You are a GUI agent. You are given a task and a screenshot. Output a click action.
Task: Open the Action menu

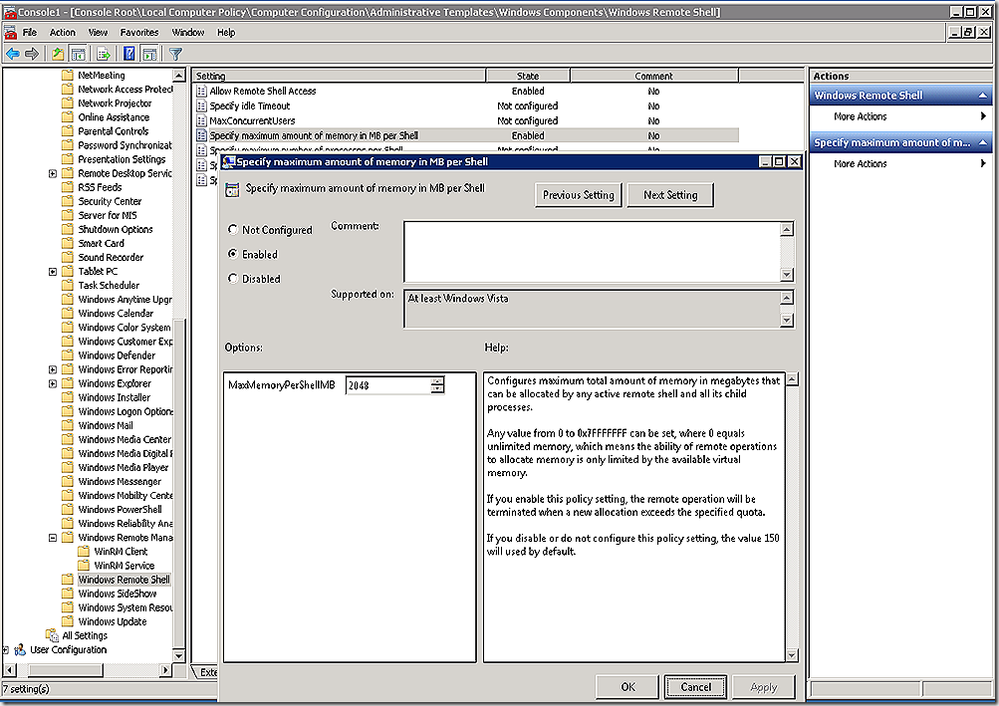click(62, 32)
